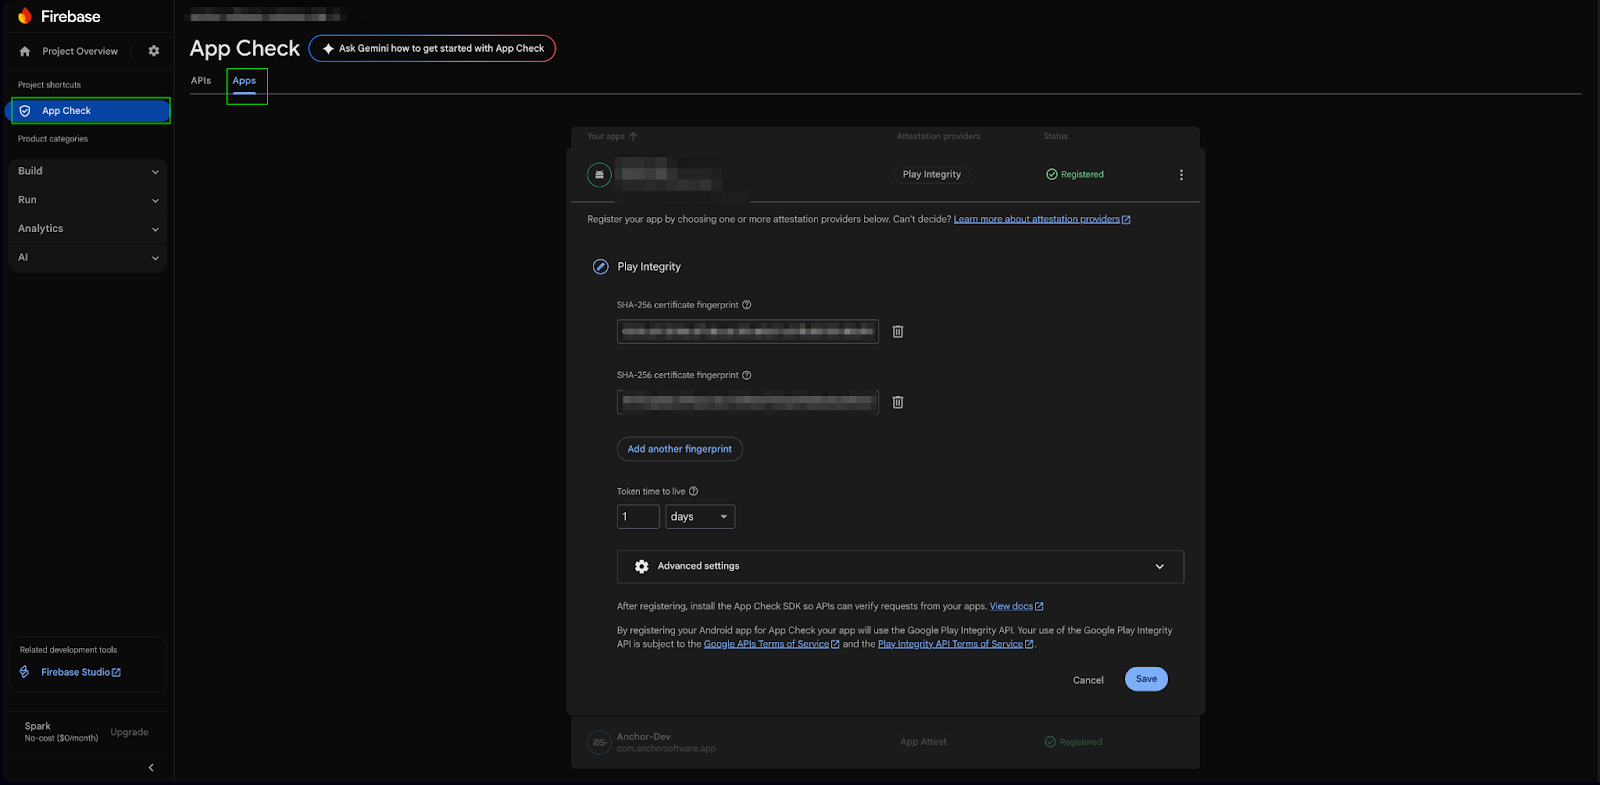This screenshot has width=1600, height=785.
Task: Expand the Analytics category
Action: pos(88,229)
